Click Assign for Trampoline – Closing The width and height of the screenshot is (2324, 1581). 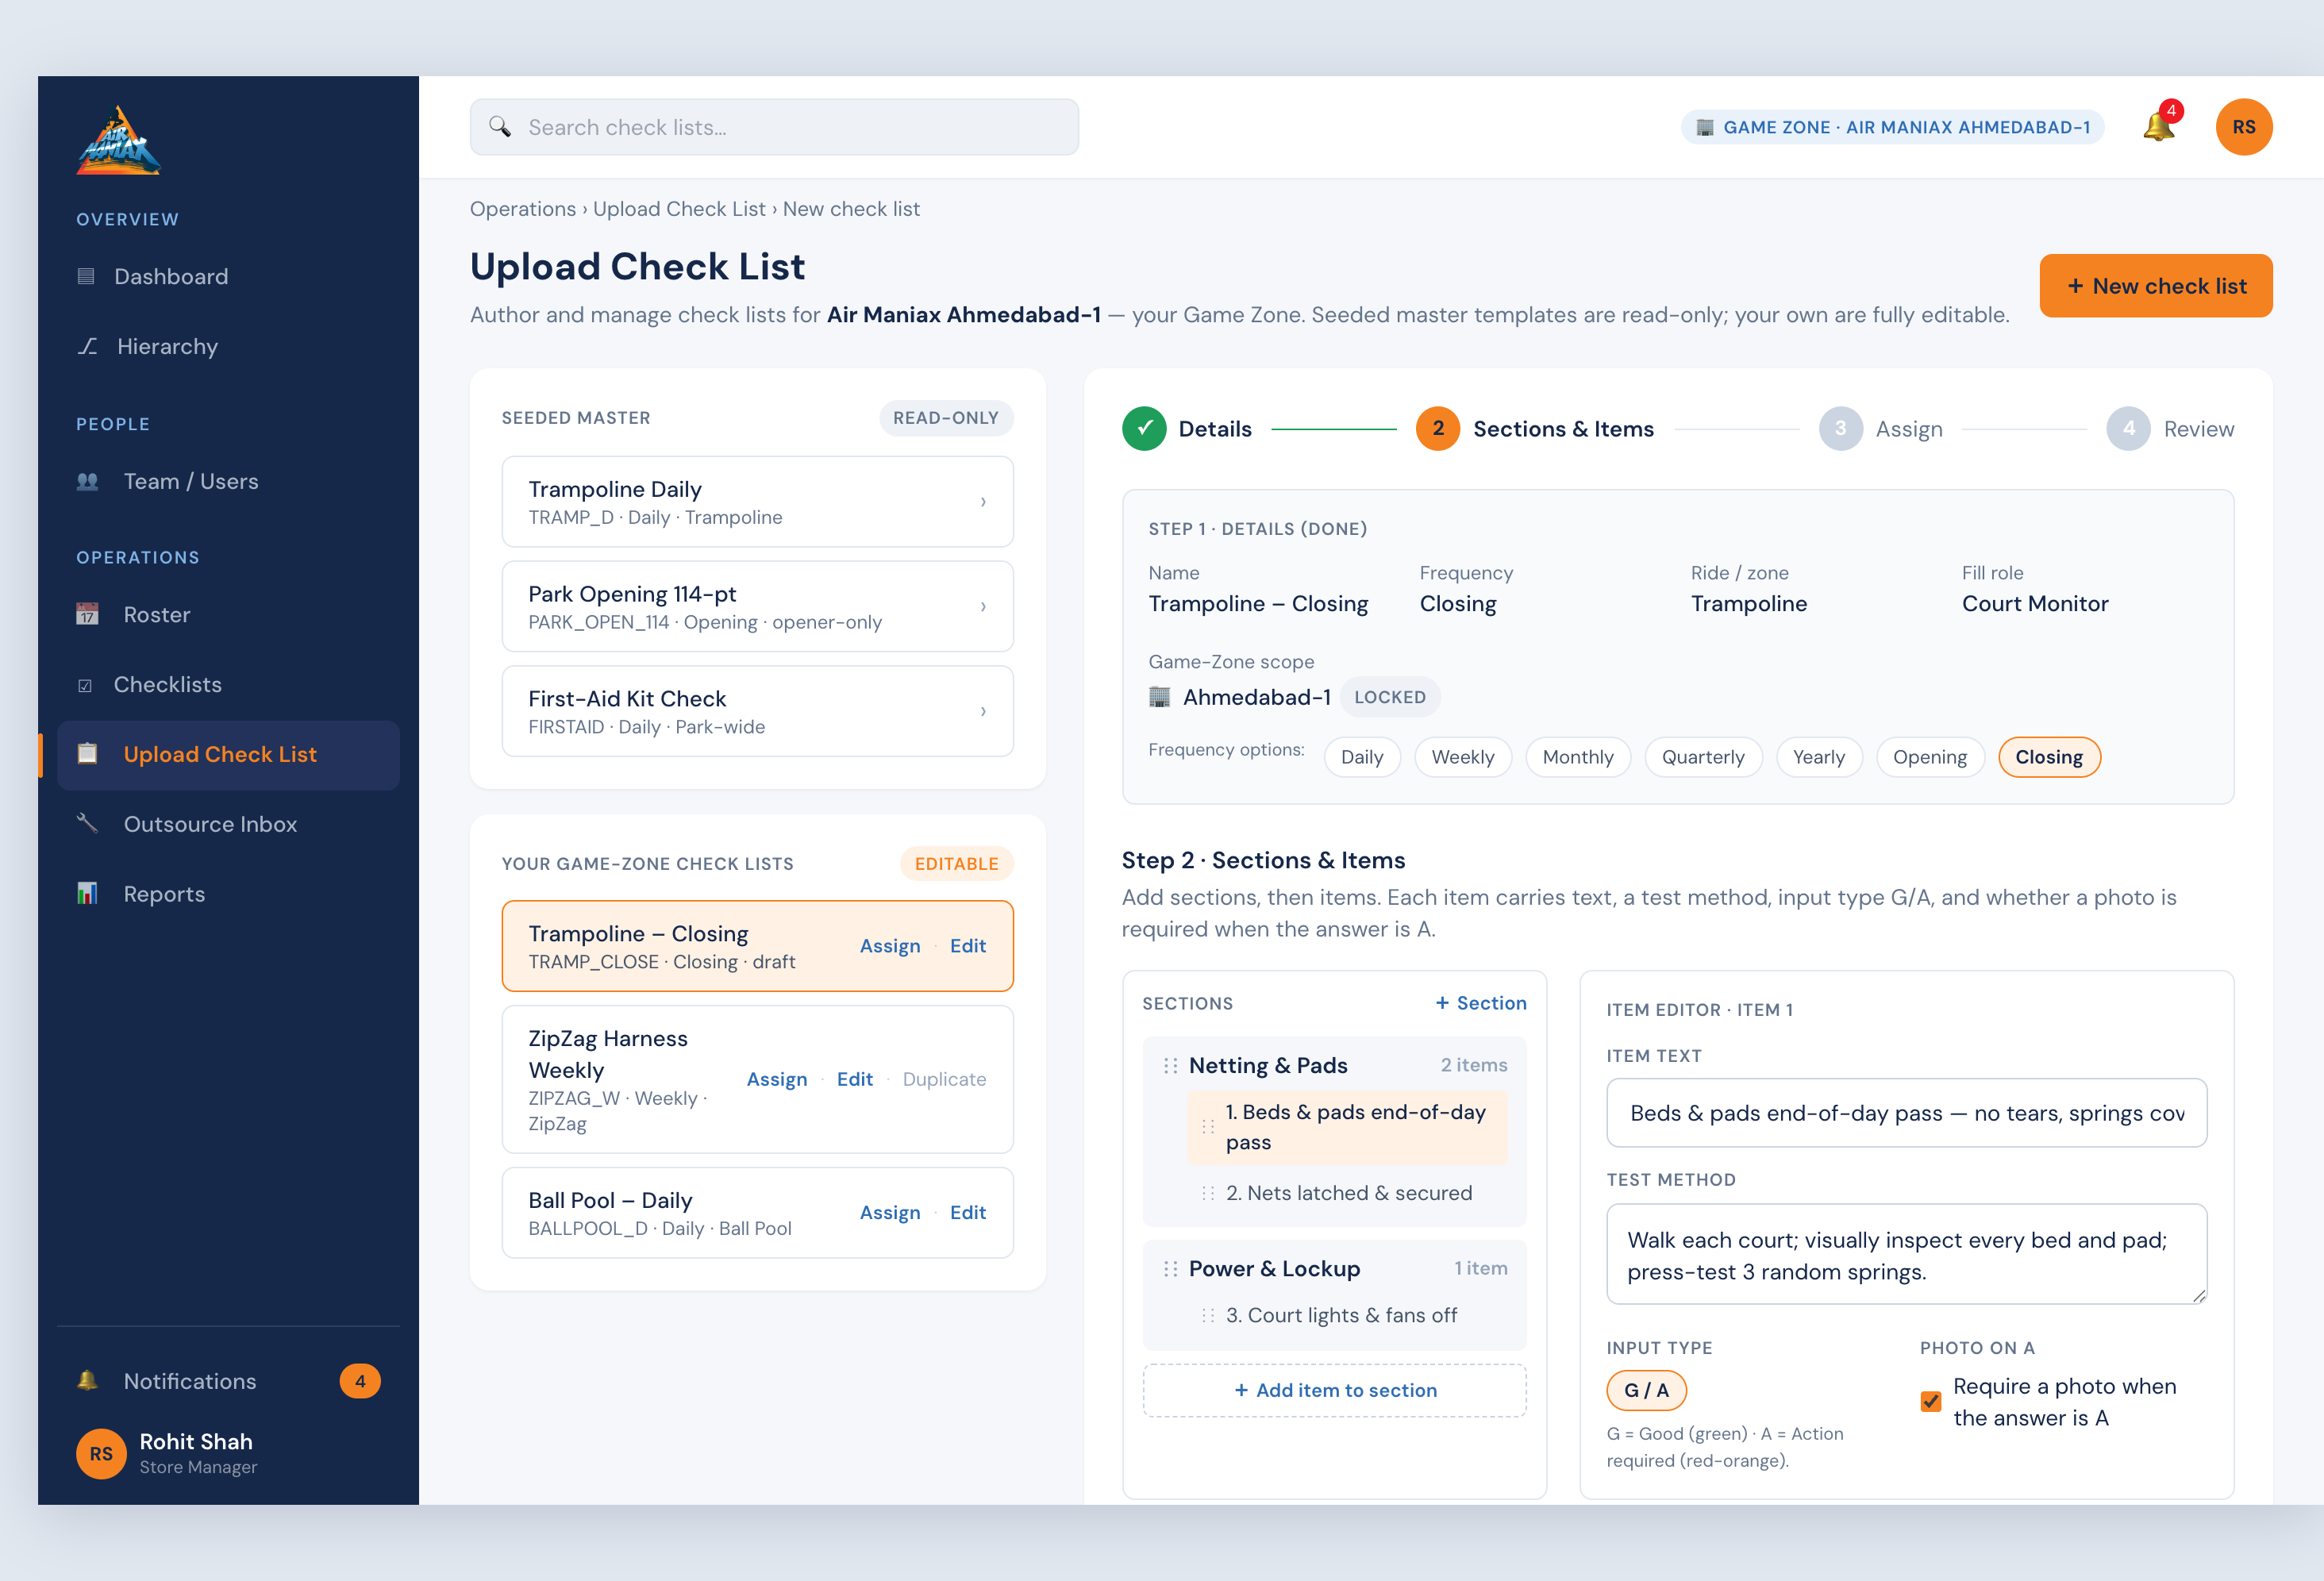(x=890, y=946)
